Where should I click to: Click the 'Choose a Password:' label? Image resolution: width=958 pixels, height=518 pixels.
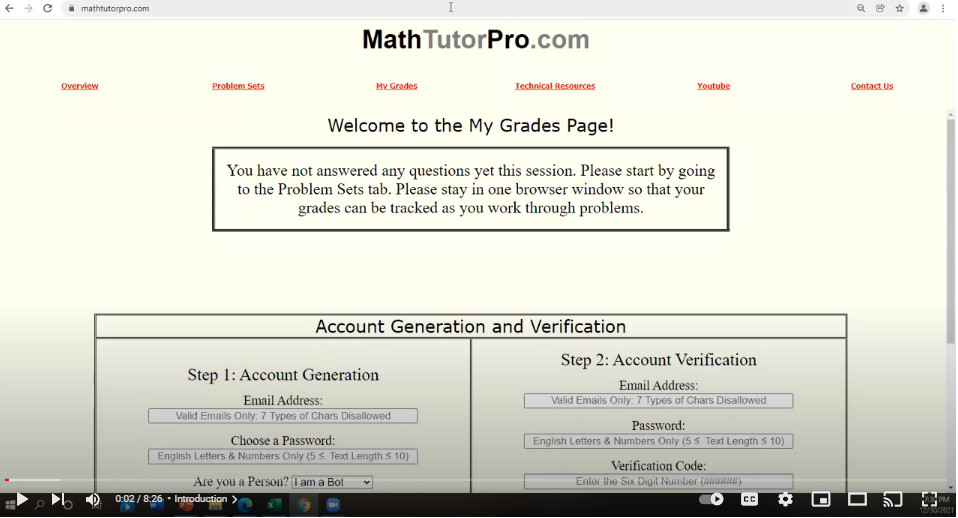click(x=283, y=441)
